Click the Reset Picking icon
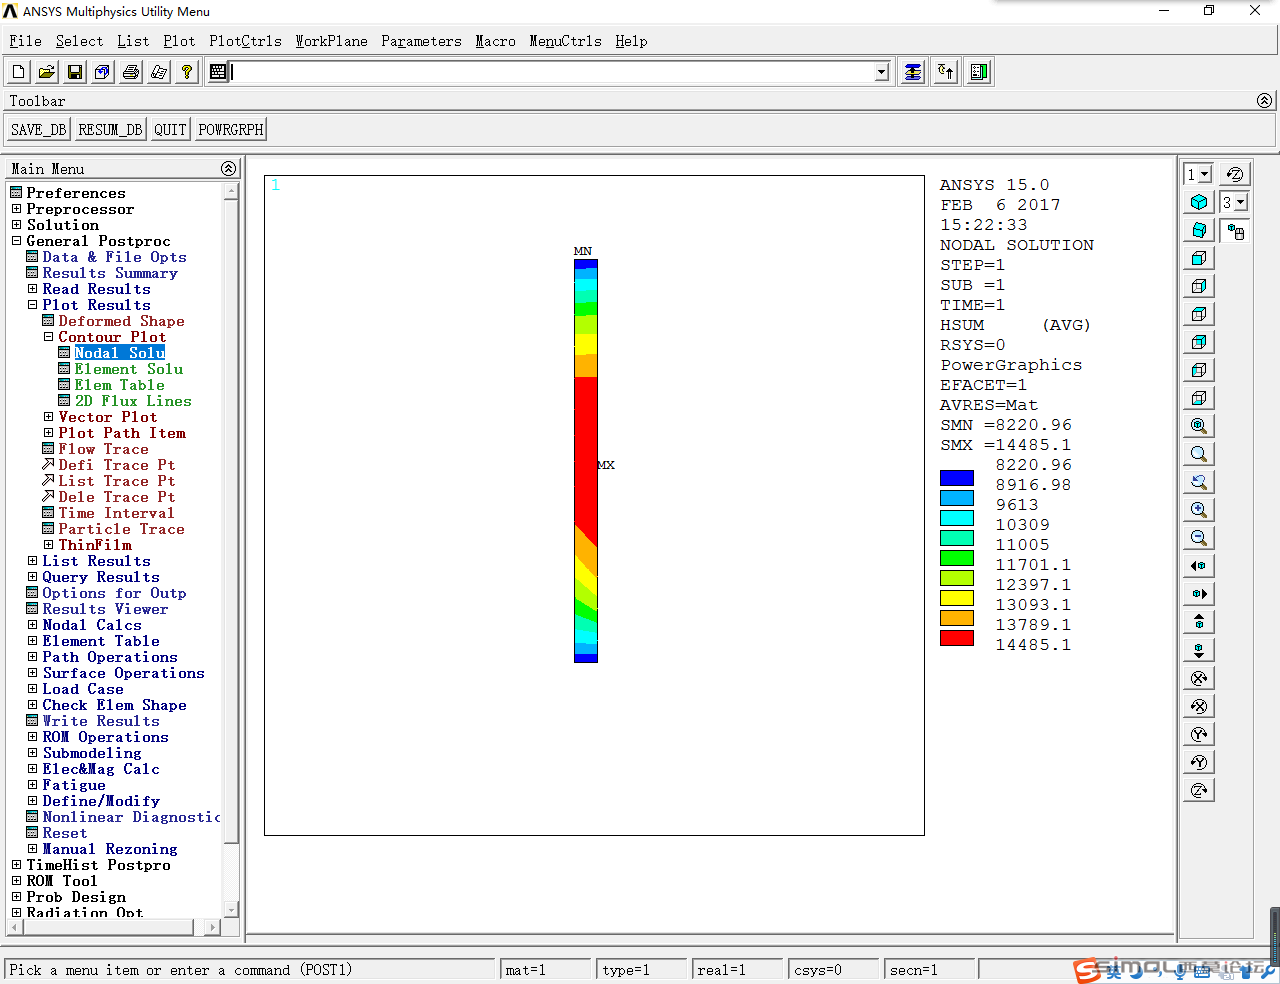 (x=946, y=72)
